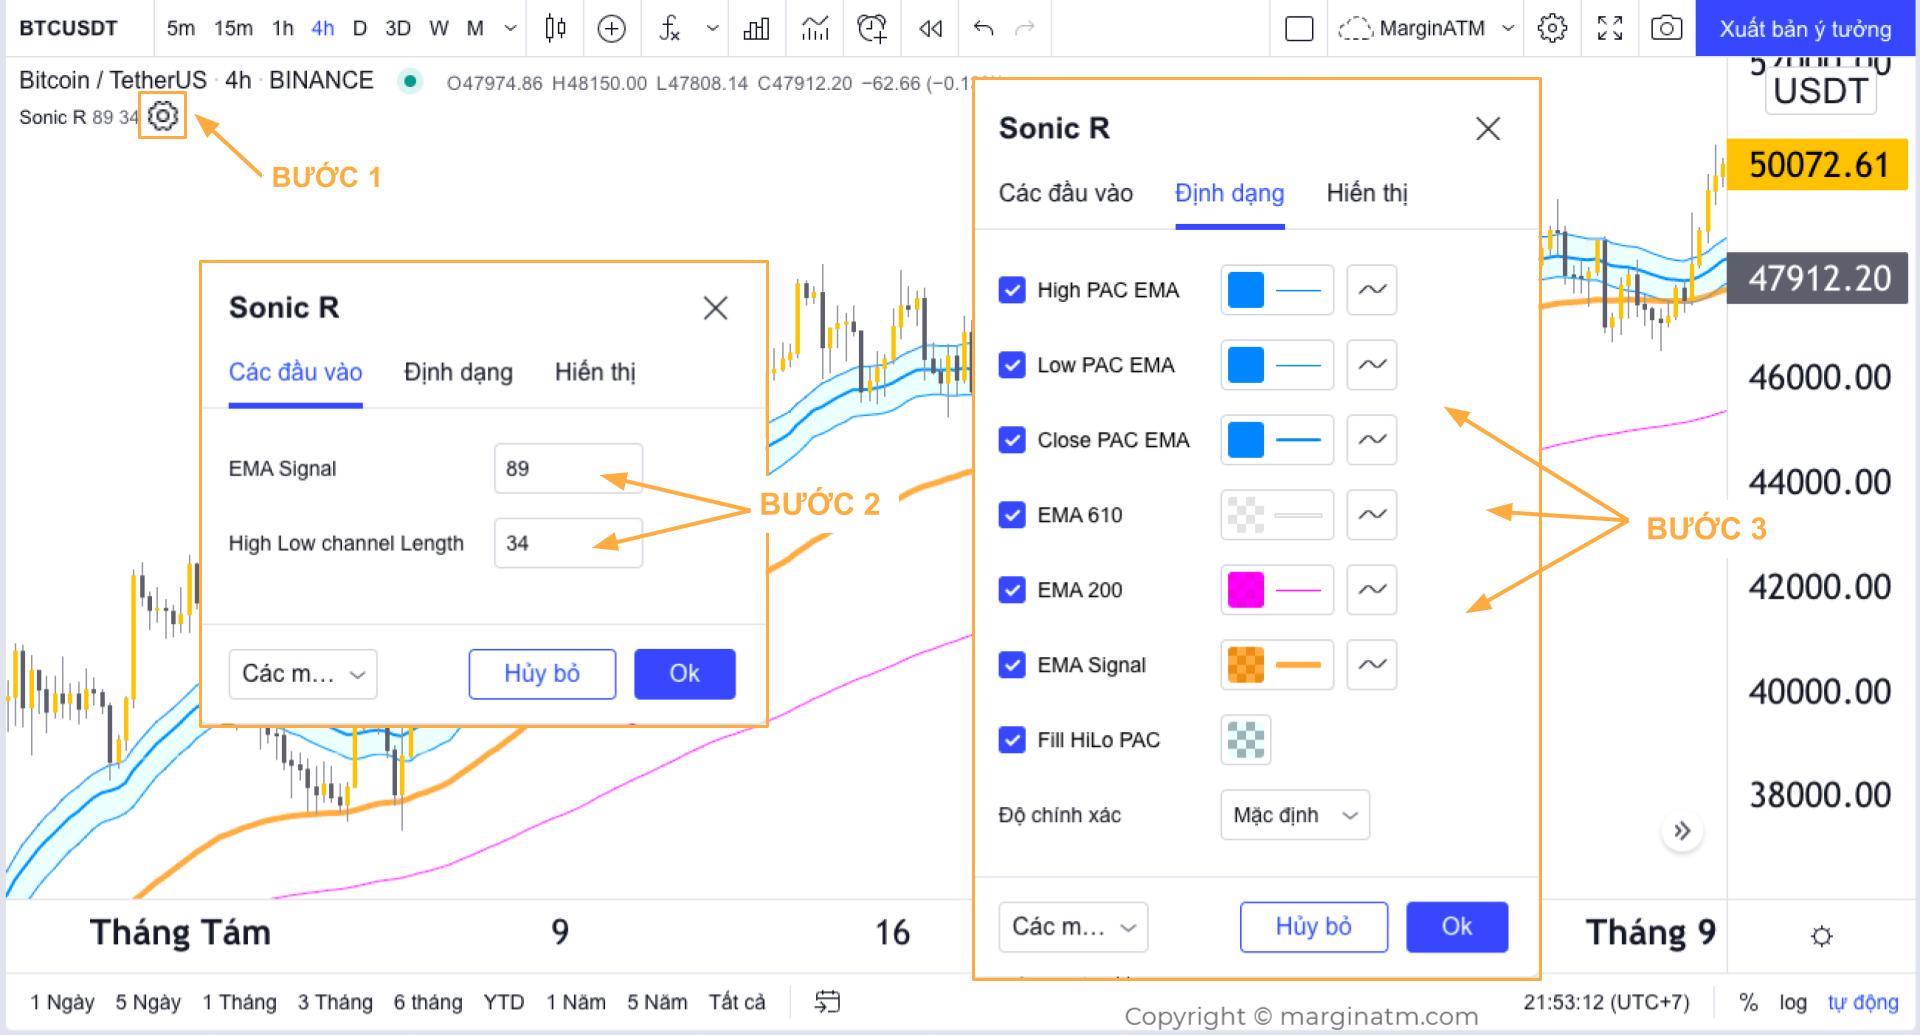Select the 3D timeframe
Screen dimensions: 1920x1035
pos(398,28)
